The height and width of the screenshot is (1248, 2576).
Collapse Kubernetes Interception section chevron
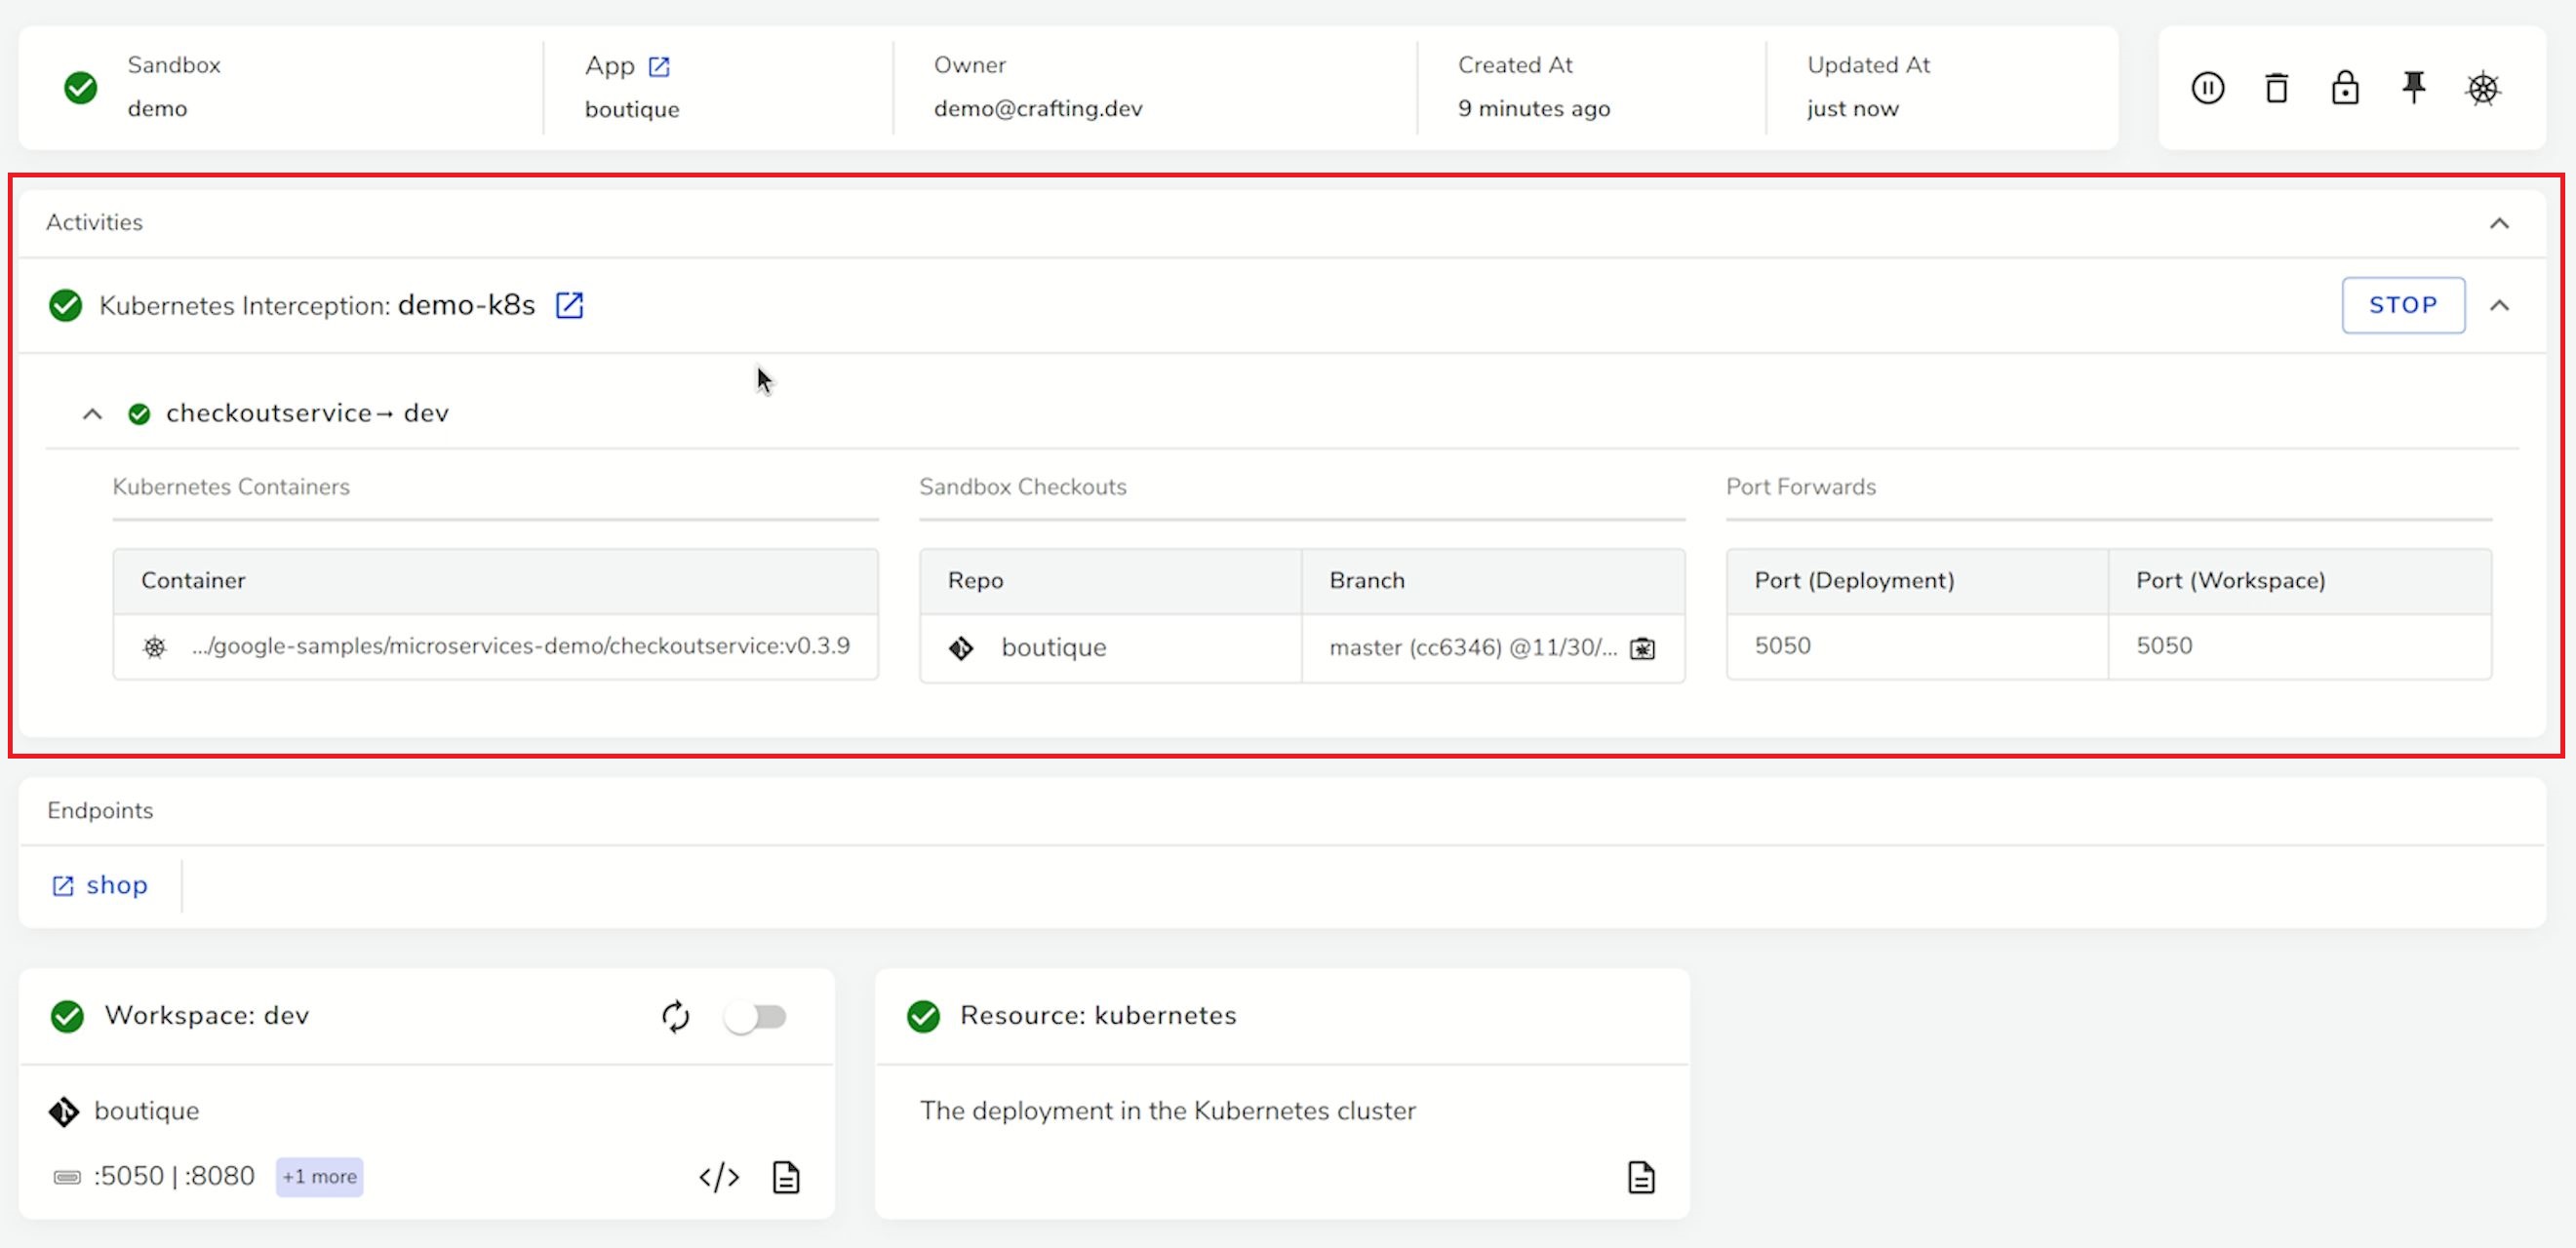[x=2499, y=305]
